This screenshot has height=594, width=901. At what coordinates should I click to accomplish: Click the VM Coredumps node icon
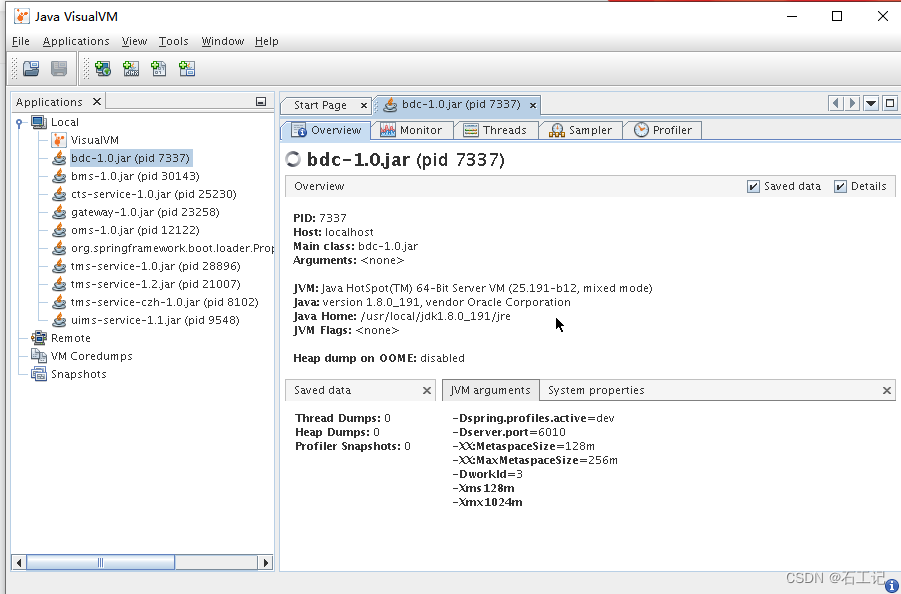coord(39,356)
